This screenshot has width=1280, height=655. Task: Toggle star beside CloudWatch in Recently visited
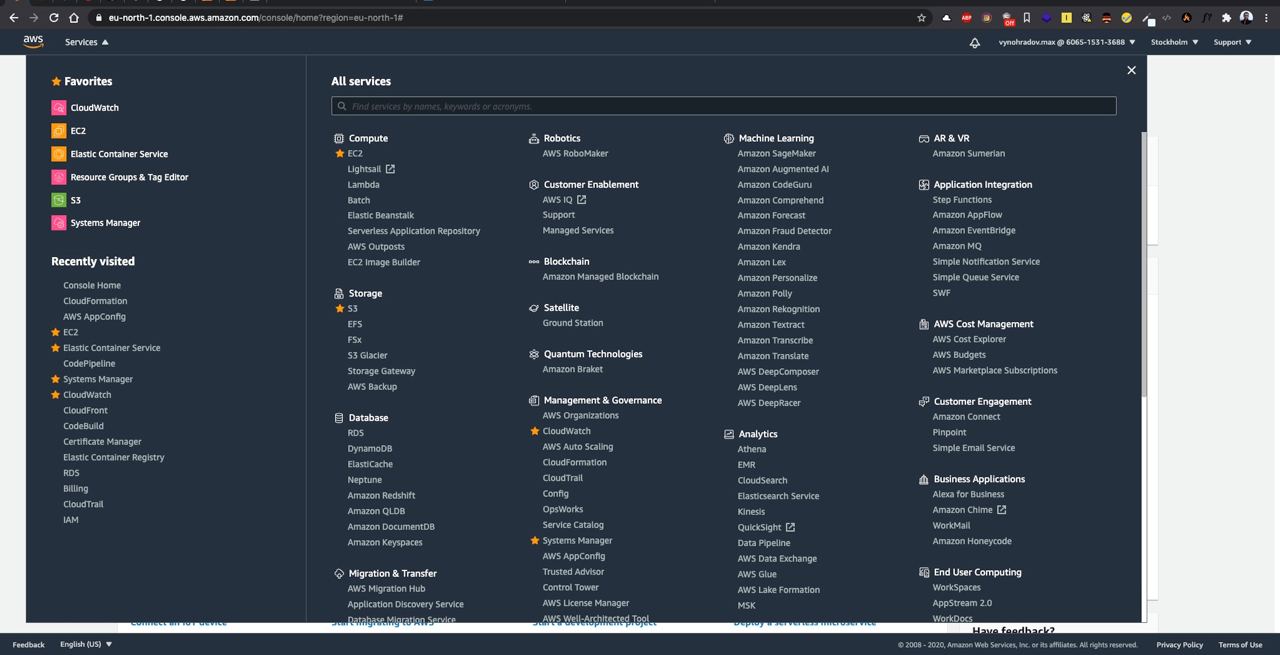55,395
